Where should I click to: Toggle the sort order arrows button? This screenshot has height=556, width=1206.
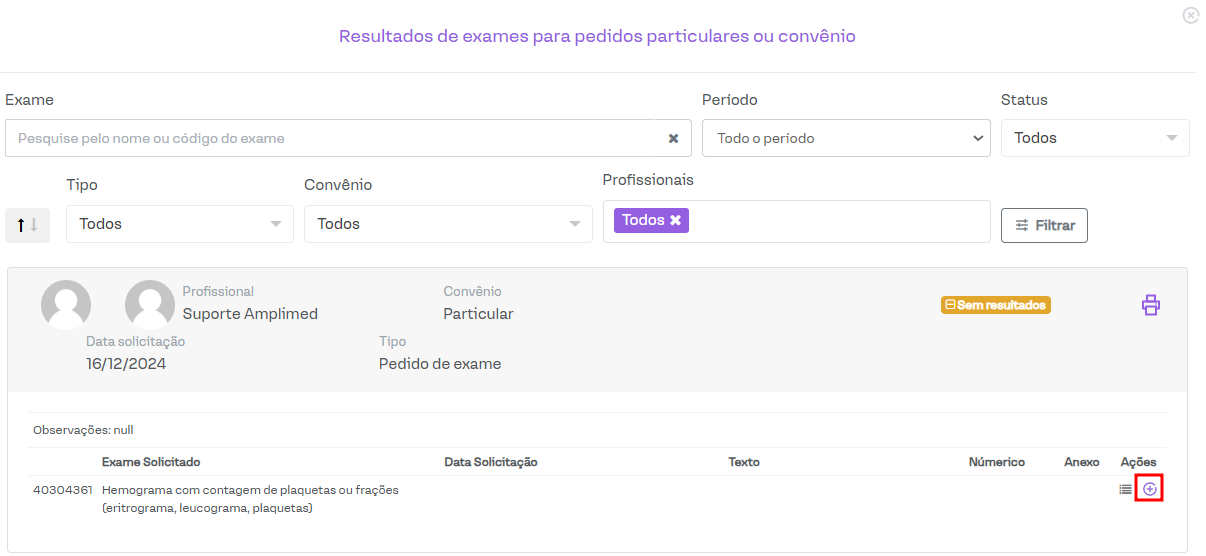click(27, 225)
